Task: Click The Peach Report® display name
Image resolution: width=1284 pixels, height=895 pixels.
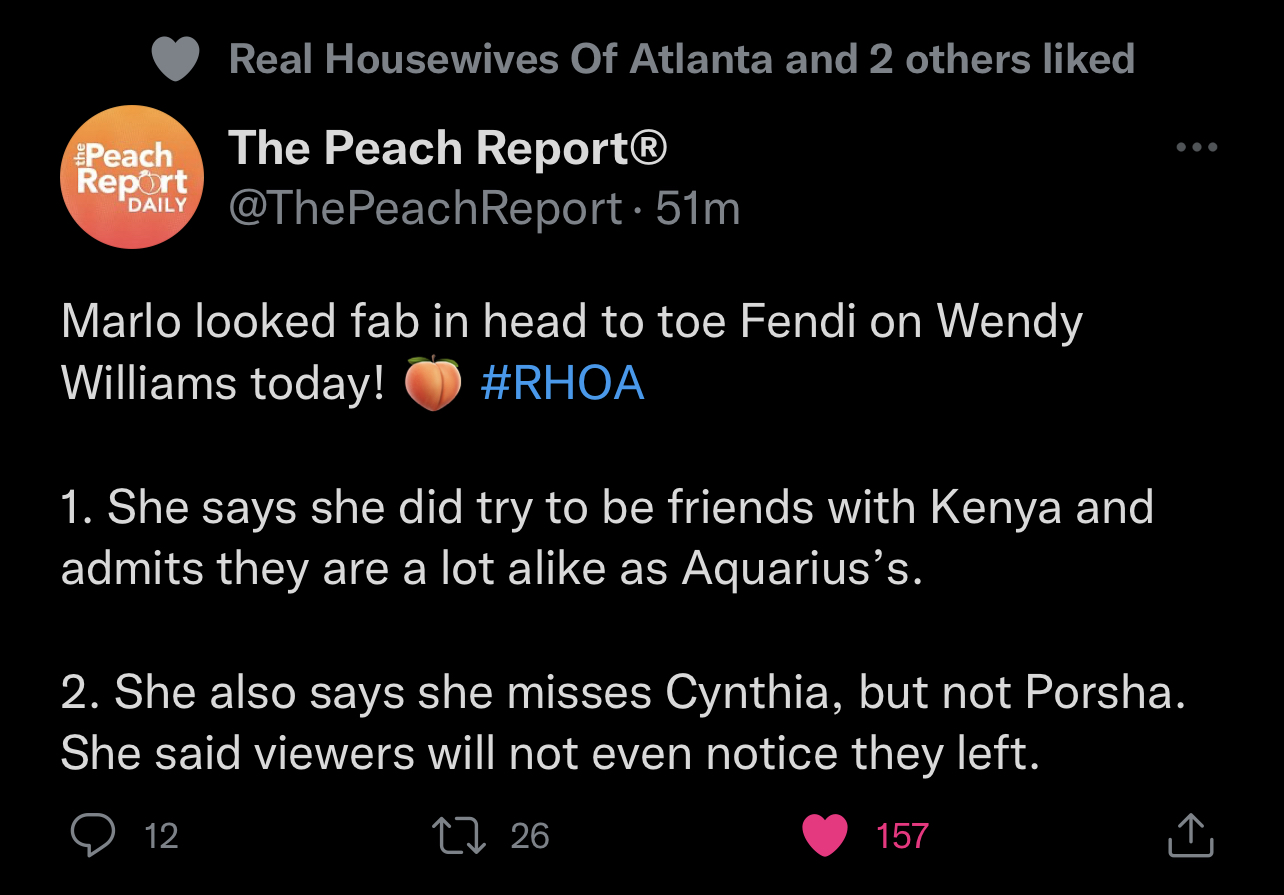Action: [x=447, y=148]
